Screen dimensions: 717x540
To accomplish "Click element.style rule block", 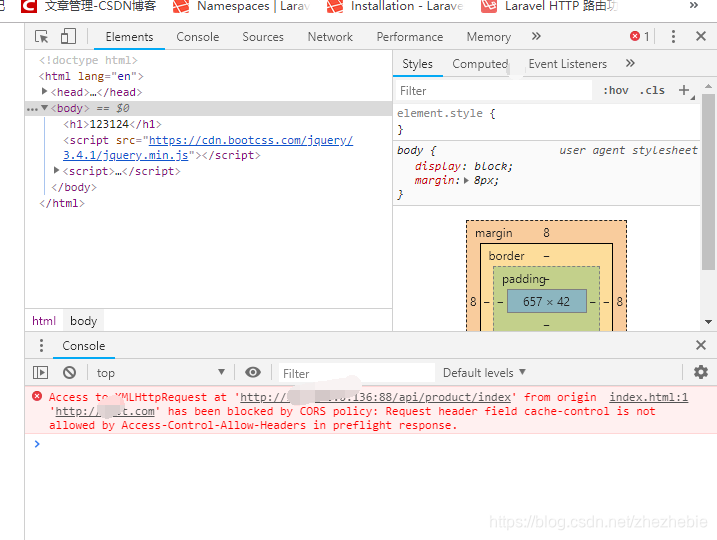I will coord(546,121).
